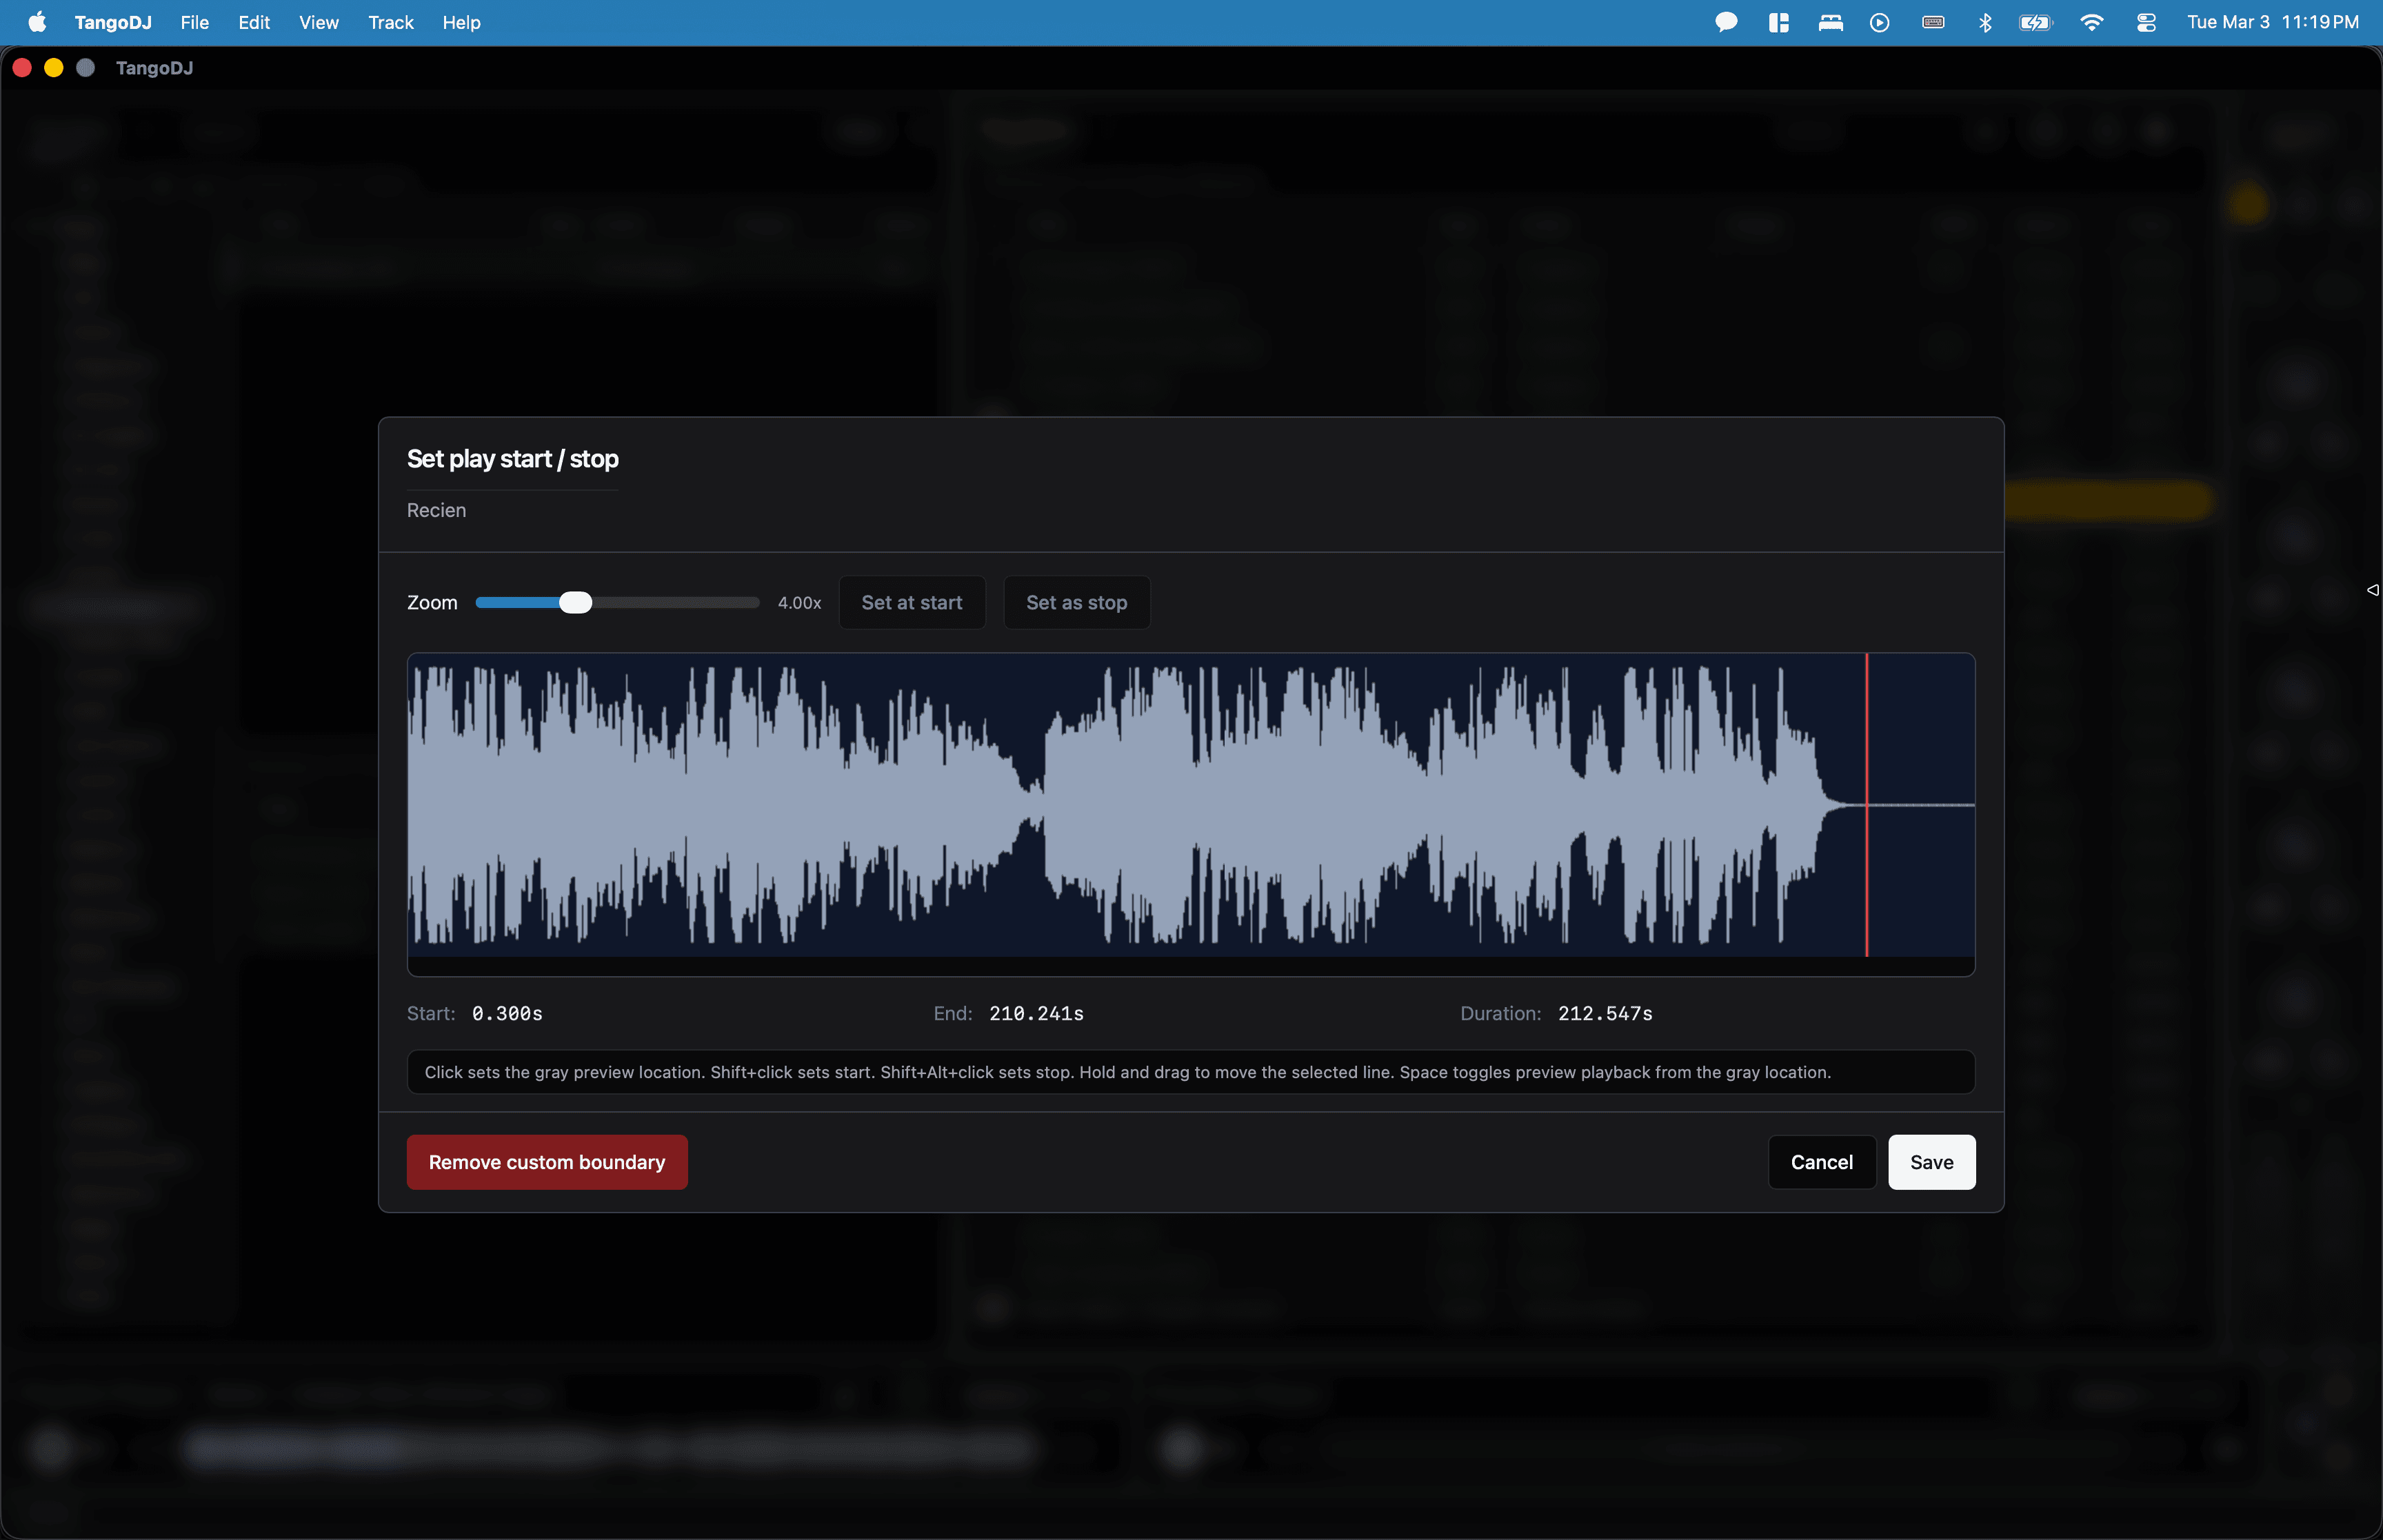
Task: Click the battery charging icon
Action: pos(2036,21)
